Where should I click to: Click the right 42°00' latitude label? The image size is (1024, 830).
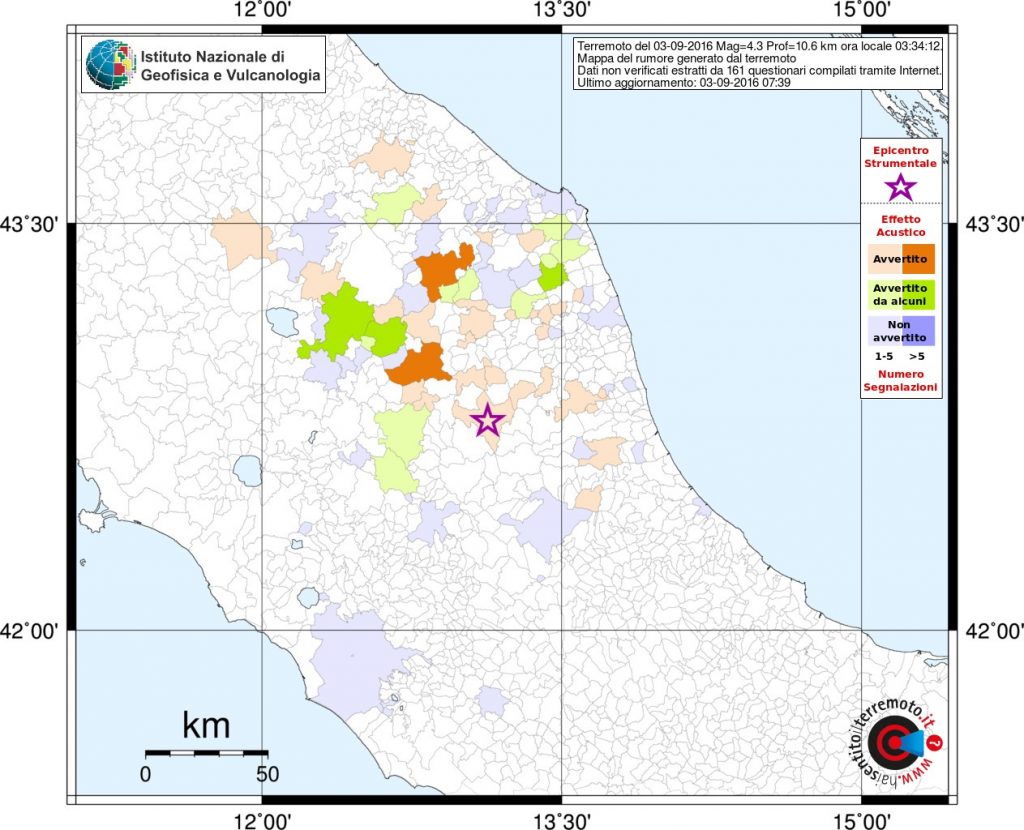click(994, 631)
